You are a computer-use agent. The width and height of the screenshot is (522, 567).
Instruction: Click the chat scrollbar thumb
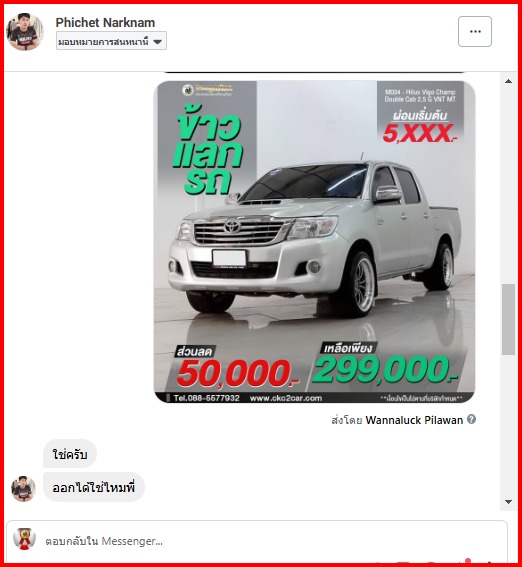coord(508,319)
